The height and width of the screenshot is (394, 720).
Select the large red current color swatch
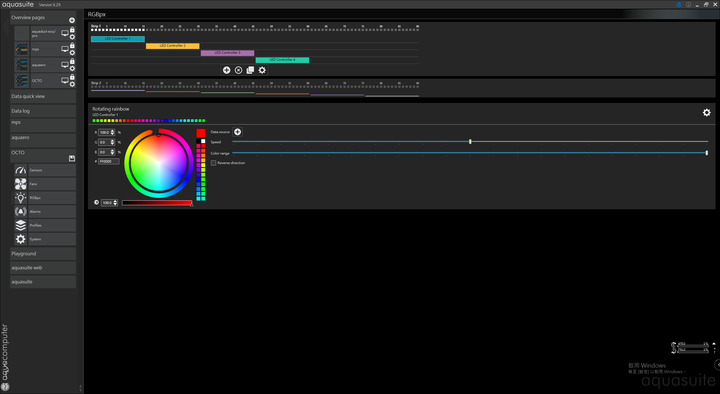201,133
